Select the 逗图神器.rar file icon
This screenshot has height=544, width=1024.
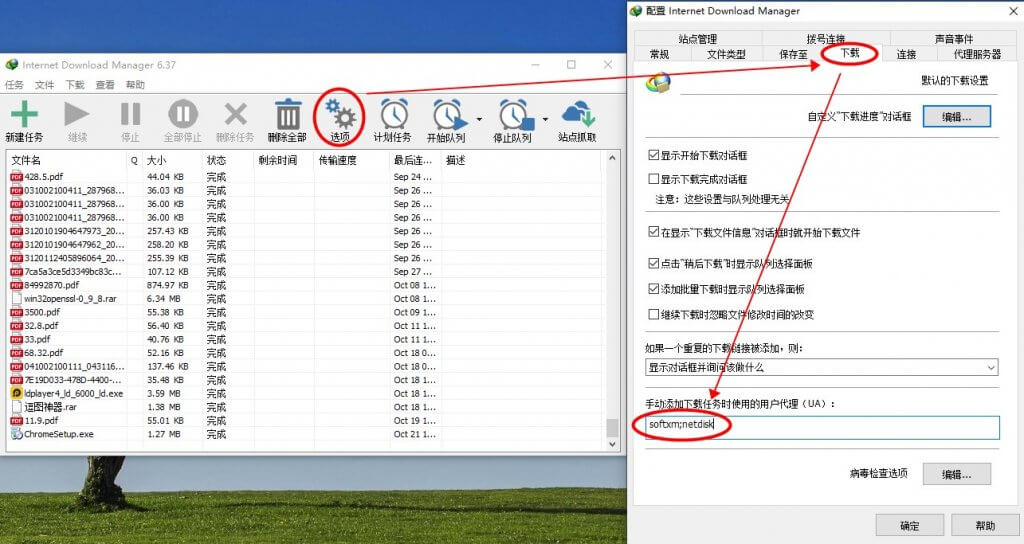pos(16,407)
